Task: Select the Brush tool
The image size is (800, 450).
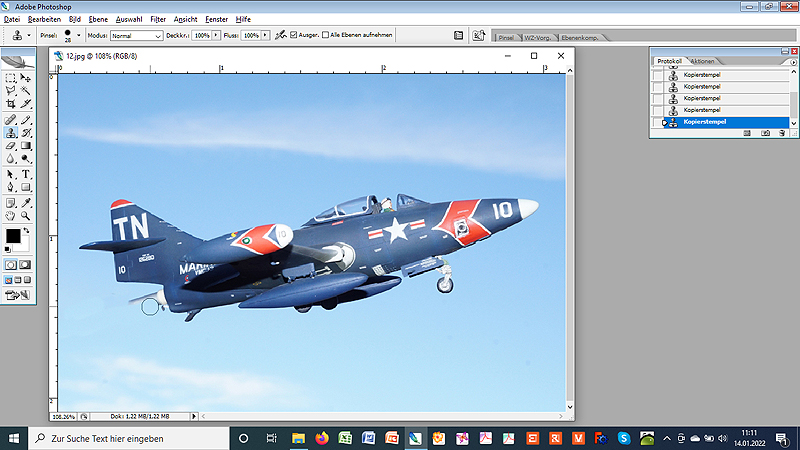Action: tap(26, 120)
